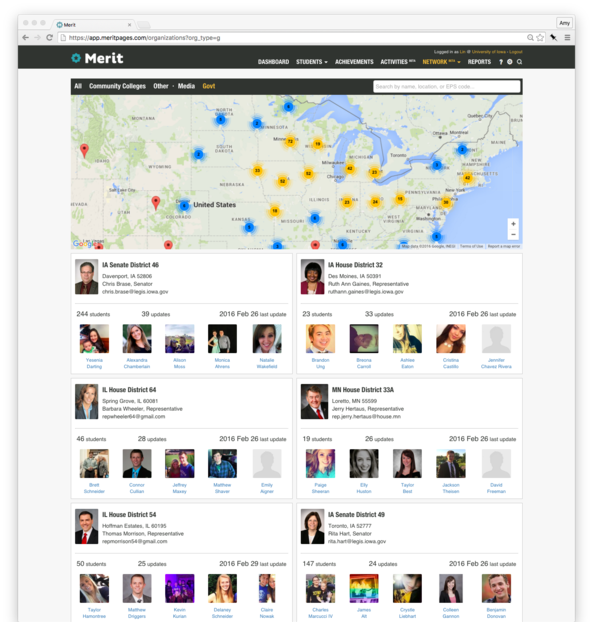Zoom in on the map
Screen dimensions: 592x622
tap(513, 224)
